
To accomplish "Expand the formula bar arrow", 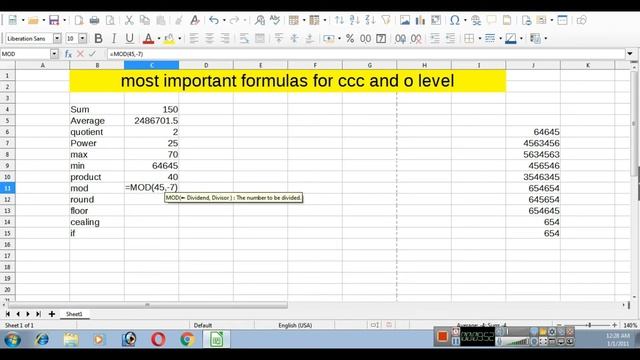I will [630, 54].
